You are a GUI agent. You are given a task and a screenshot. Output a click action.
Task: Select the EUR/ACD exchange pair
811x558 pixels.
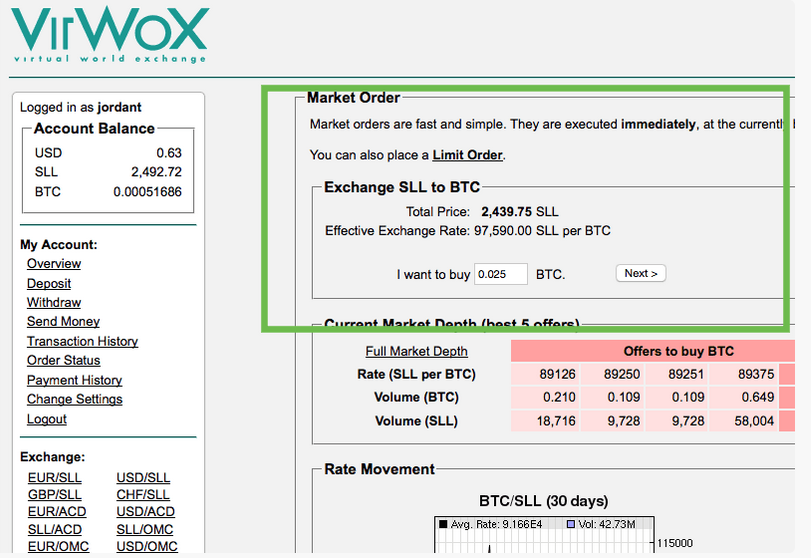[x=57, y=512]
